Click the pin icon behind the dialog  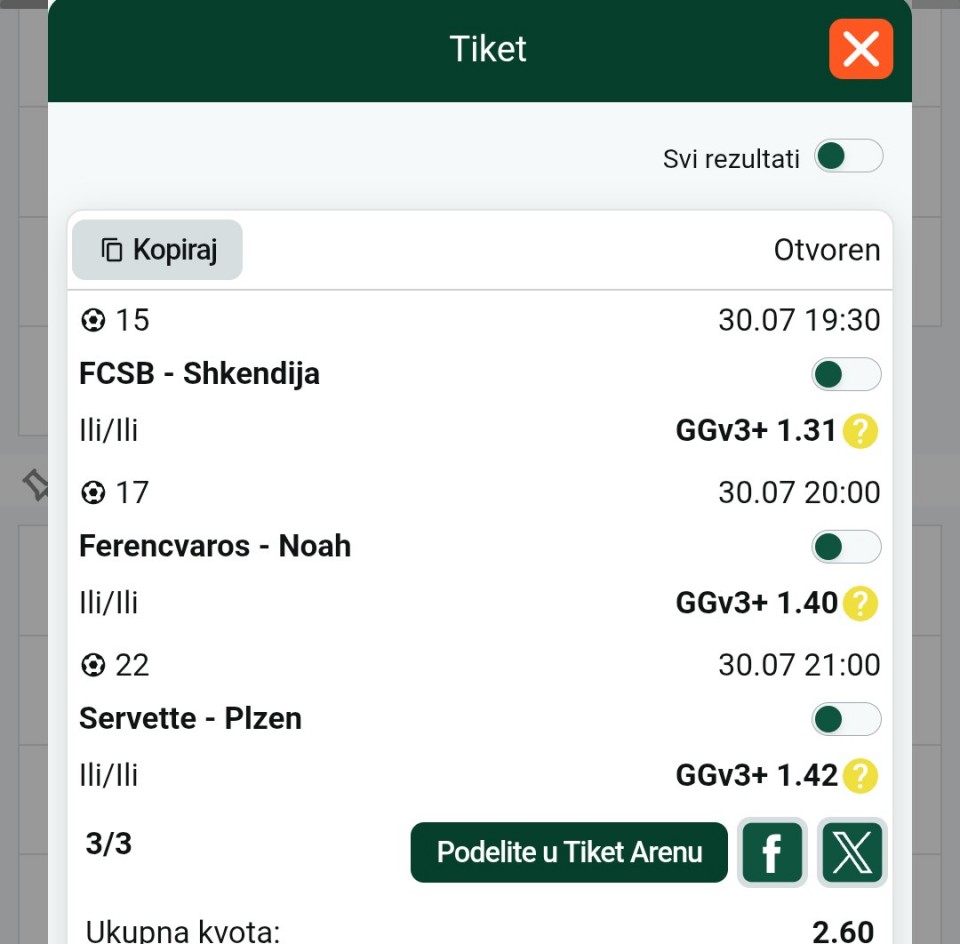(x=36, y=485)
